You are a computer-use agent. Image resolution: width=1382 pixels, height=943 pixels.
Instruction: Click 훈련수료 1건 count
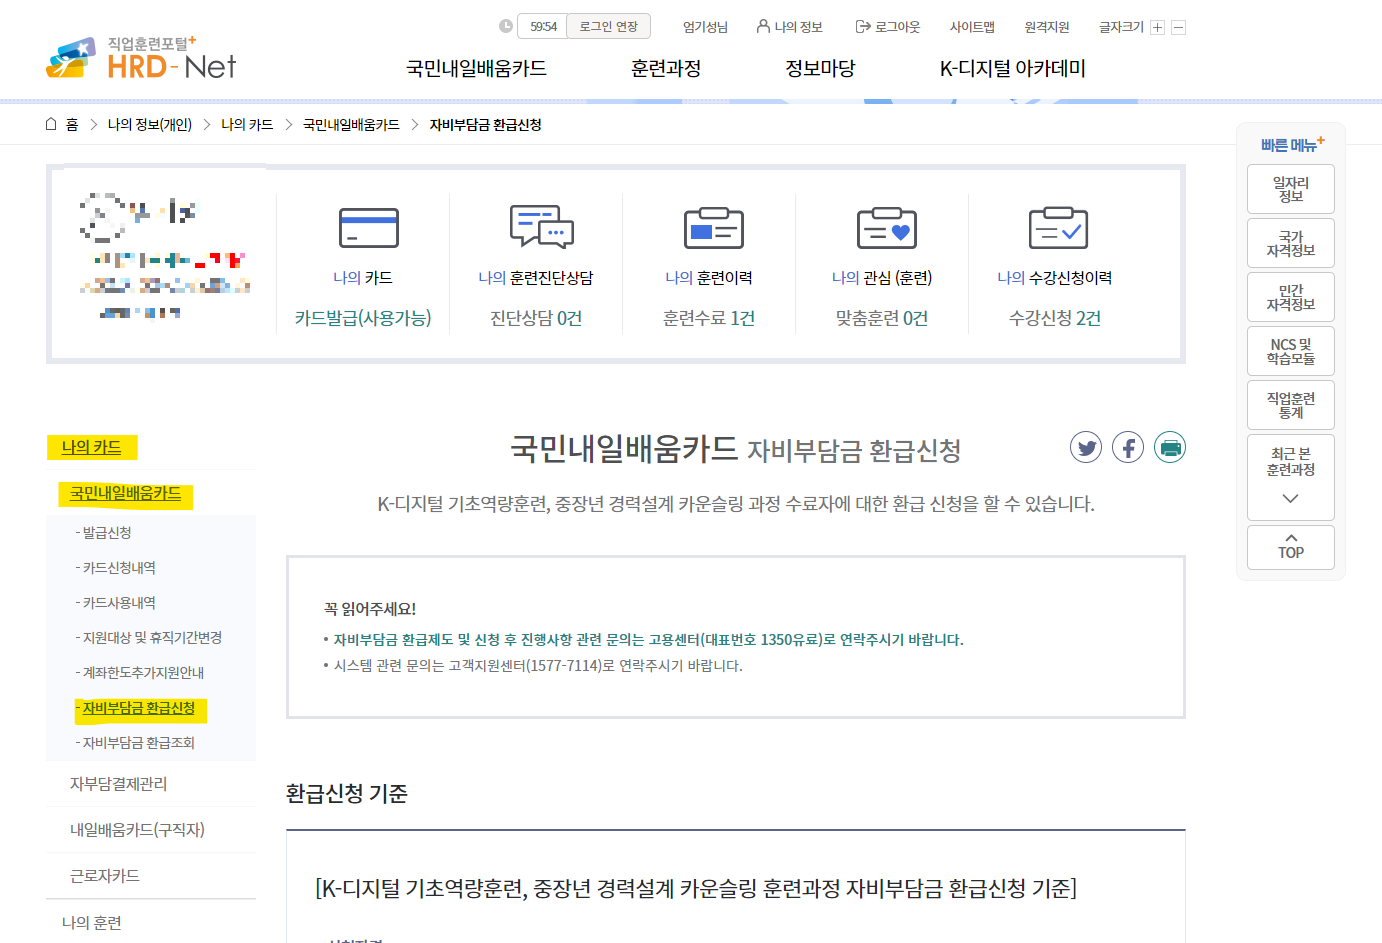[x=709, y=318]
